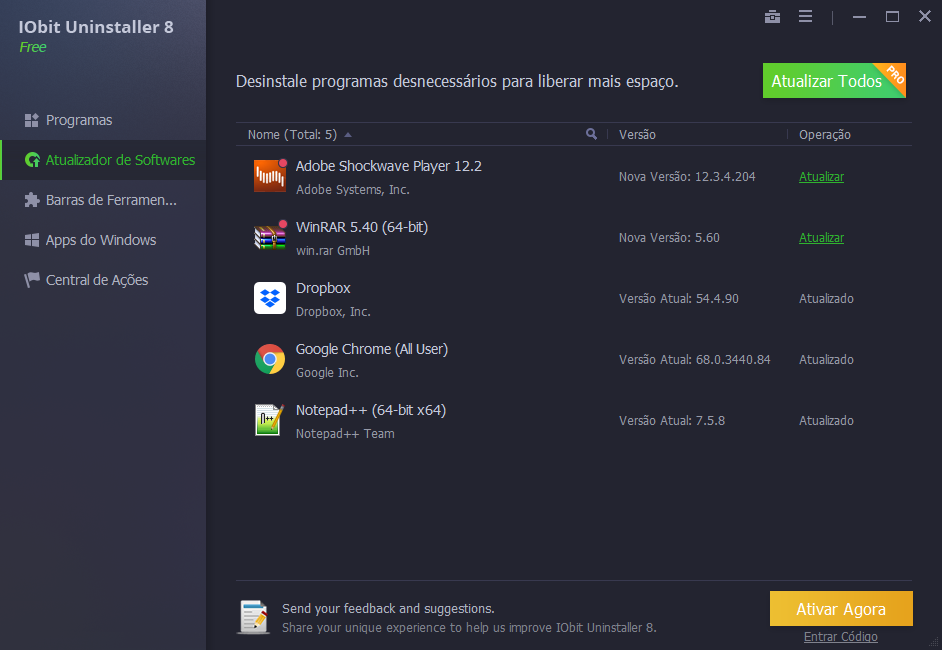The width and height of the screenshot is (942, 650).
Task: Click the Atualizar Todos button
Action: pyautogui.click(x=834, y=80)
